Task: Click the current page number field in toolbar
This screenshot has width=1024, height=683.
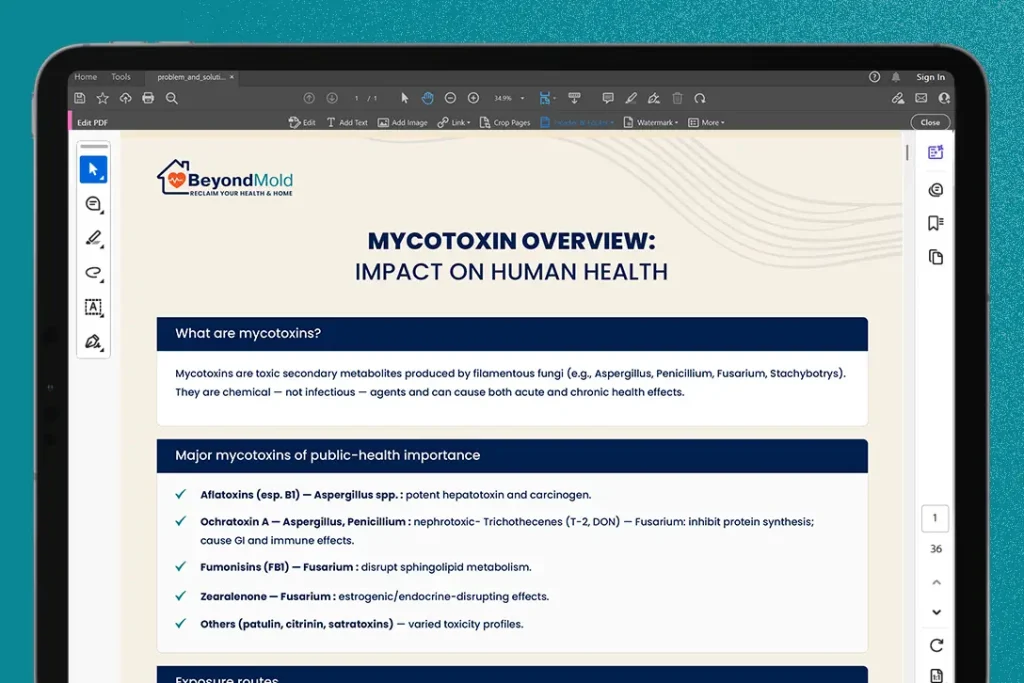Action: [357, 98]
